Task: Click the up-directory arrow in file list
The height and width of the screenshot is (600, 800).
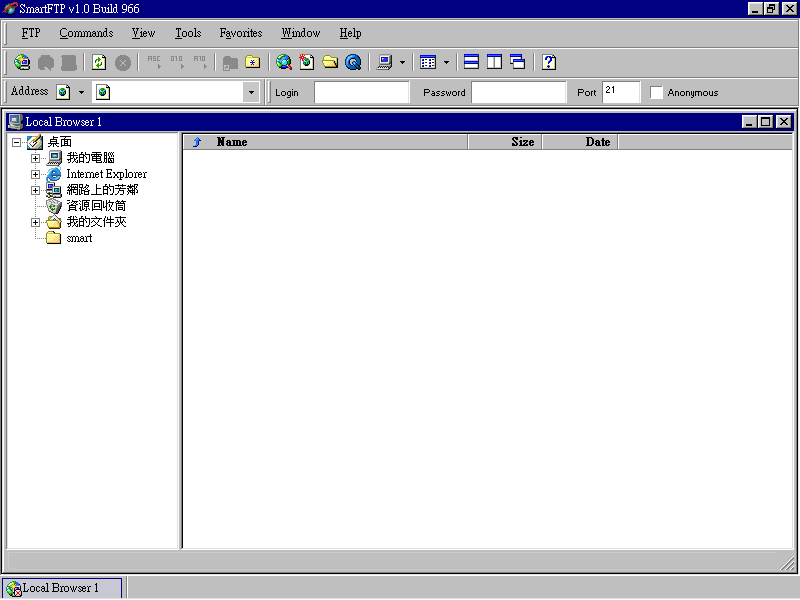Action: (x=197, y=142)
